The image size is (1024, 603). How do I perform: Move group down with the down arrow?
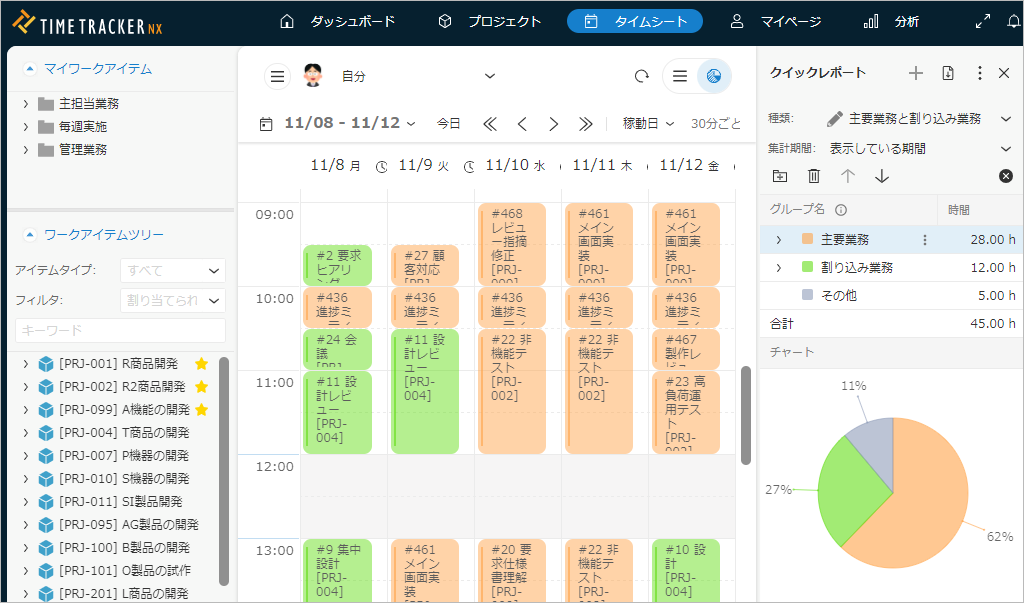click(881, 176)
